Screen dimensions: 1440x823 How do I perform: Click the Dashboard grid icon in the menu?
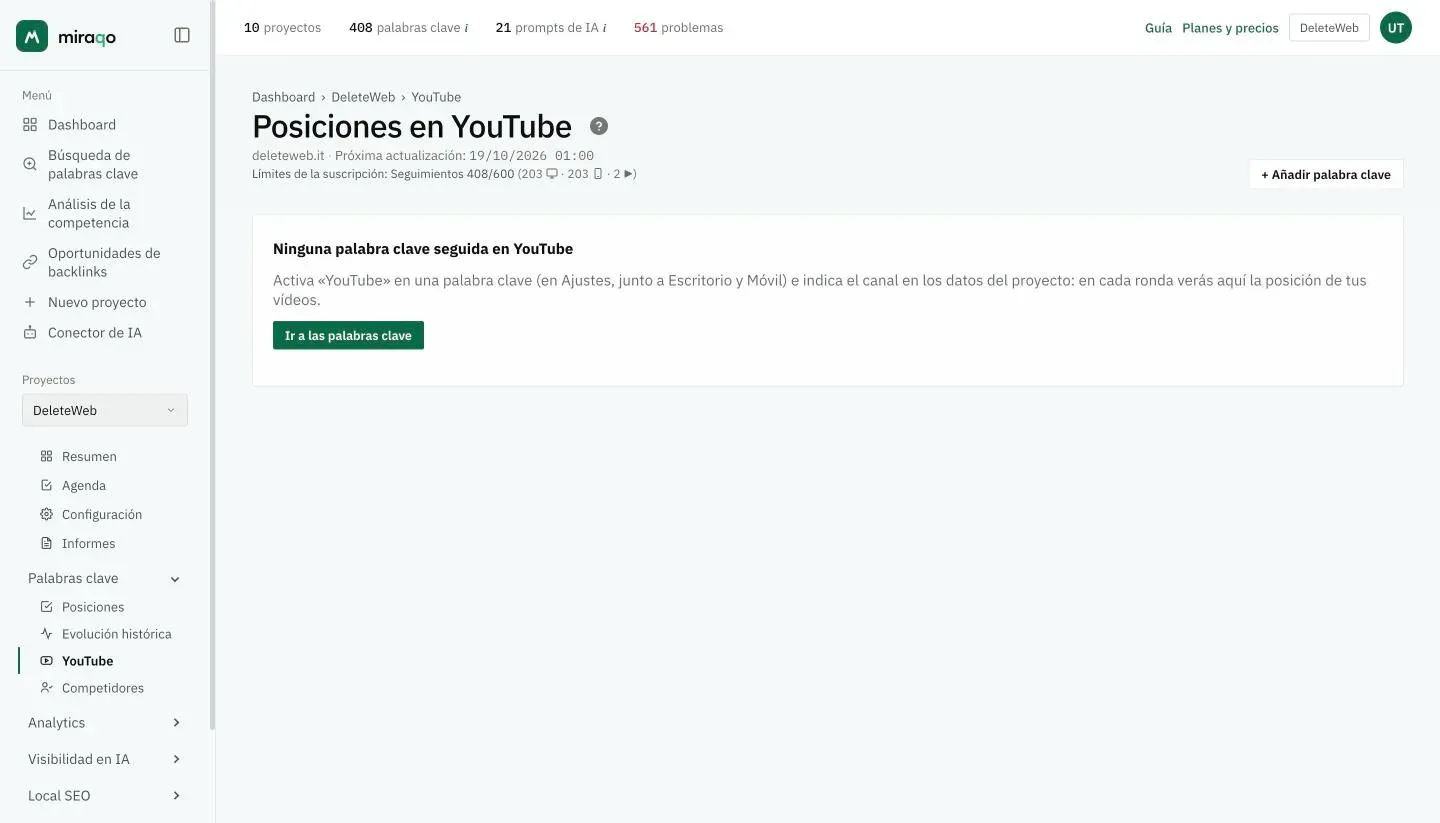pos(30,125)
